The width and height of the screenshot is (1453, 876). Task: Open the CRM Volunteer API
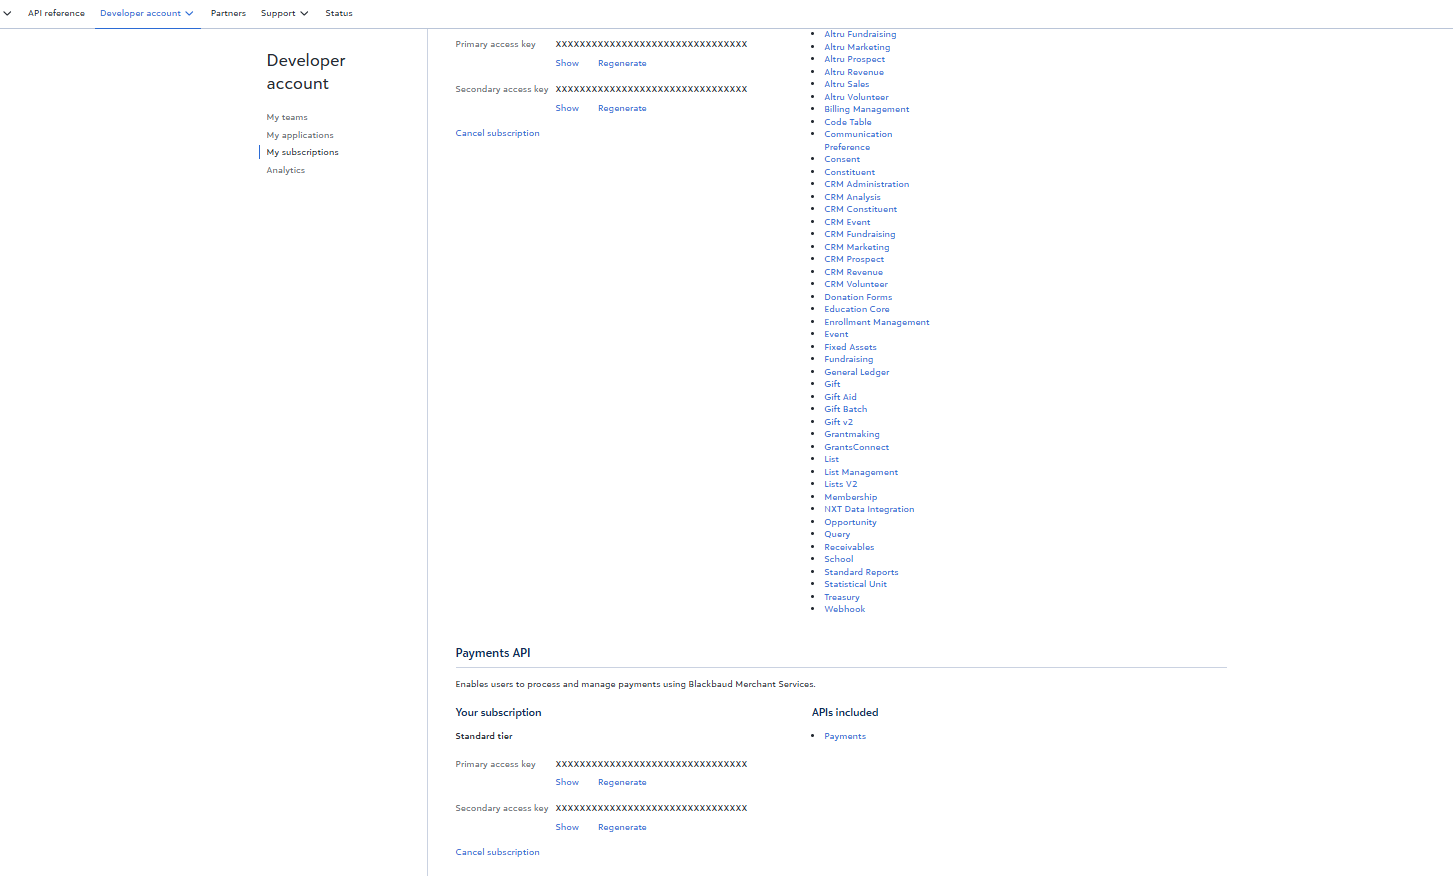(856, 284)
